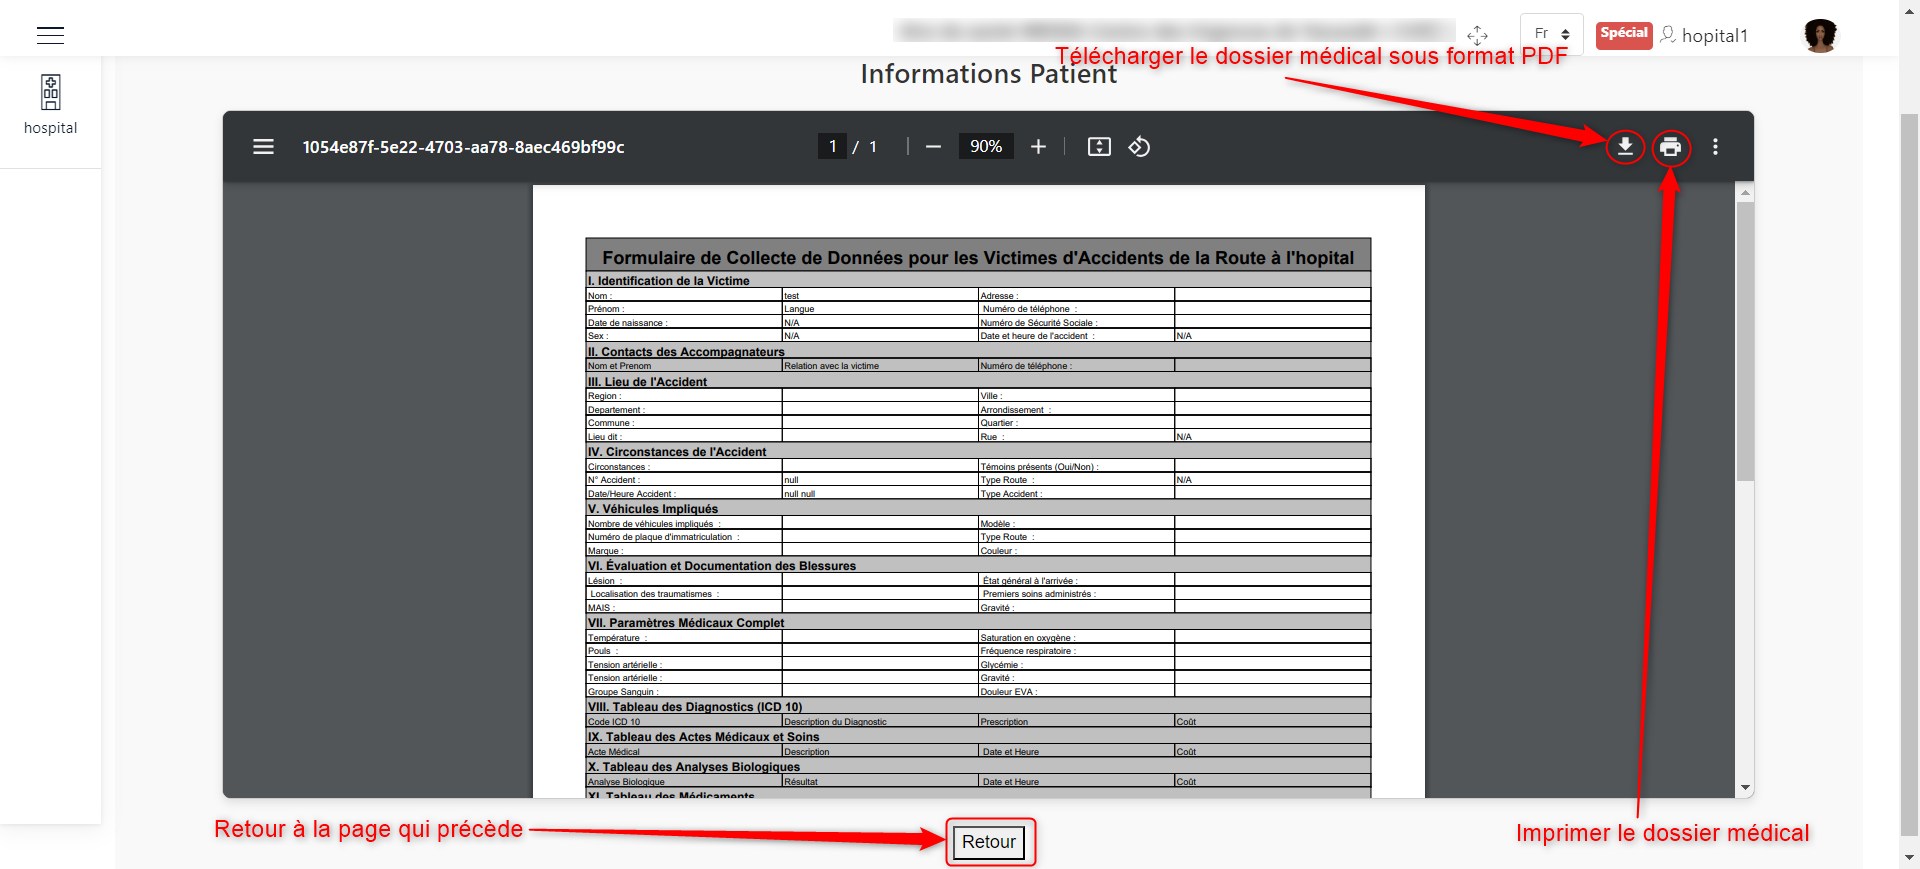Click the PDF viewer vertical scrollbar thumb

pos(1745,341)
